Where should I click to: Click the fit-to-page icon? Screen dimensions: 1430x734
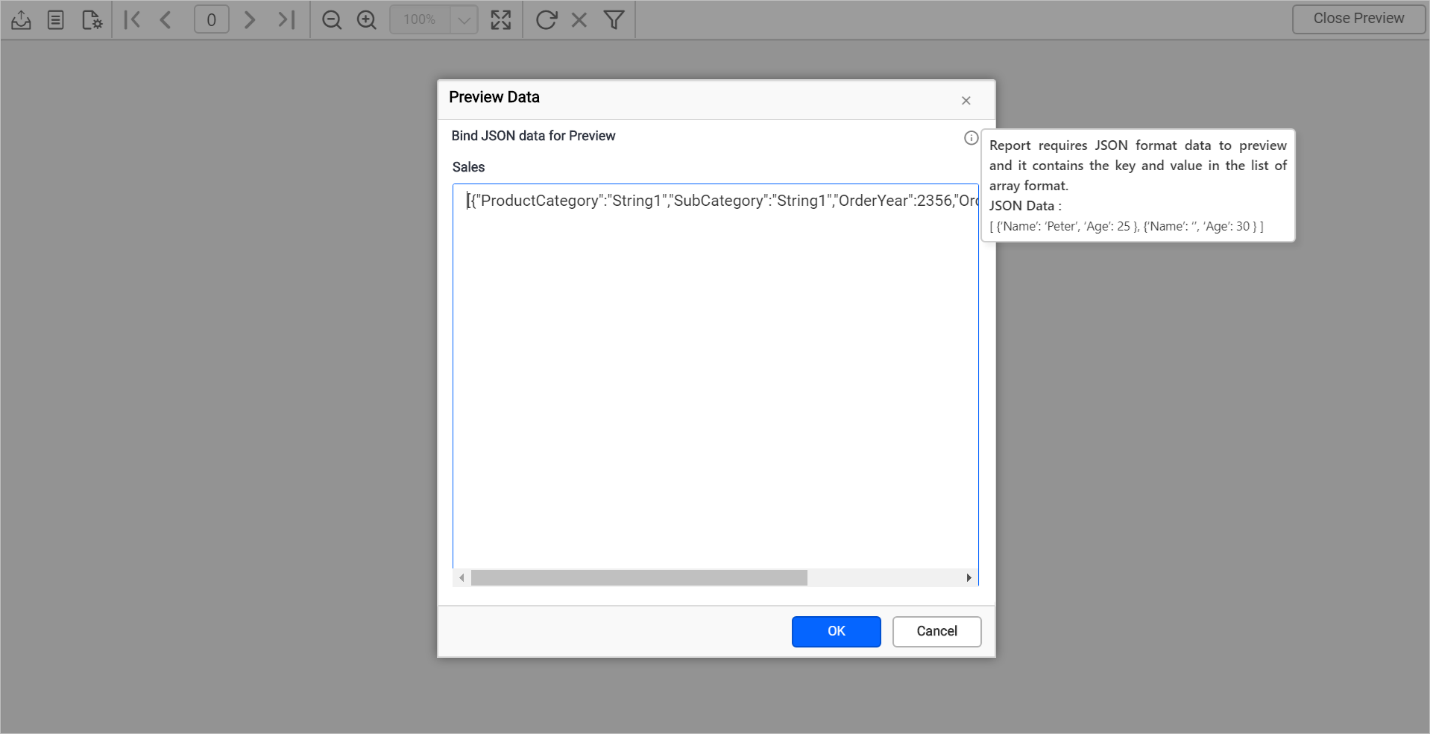tap(501, 19)
